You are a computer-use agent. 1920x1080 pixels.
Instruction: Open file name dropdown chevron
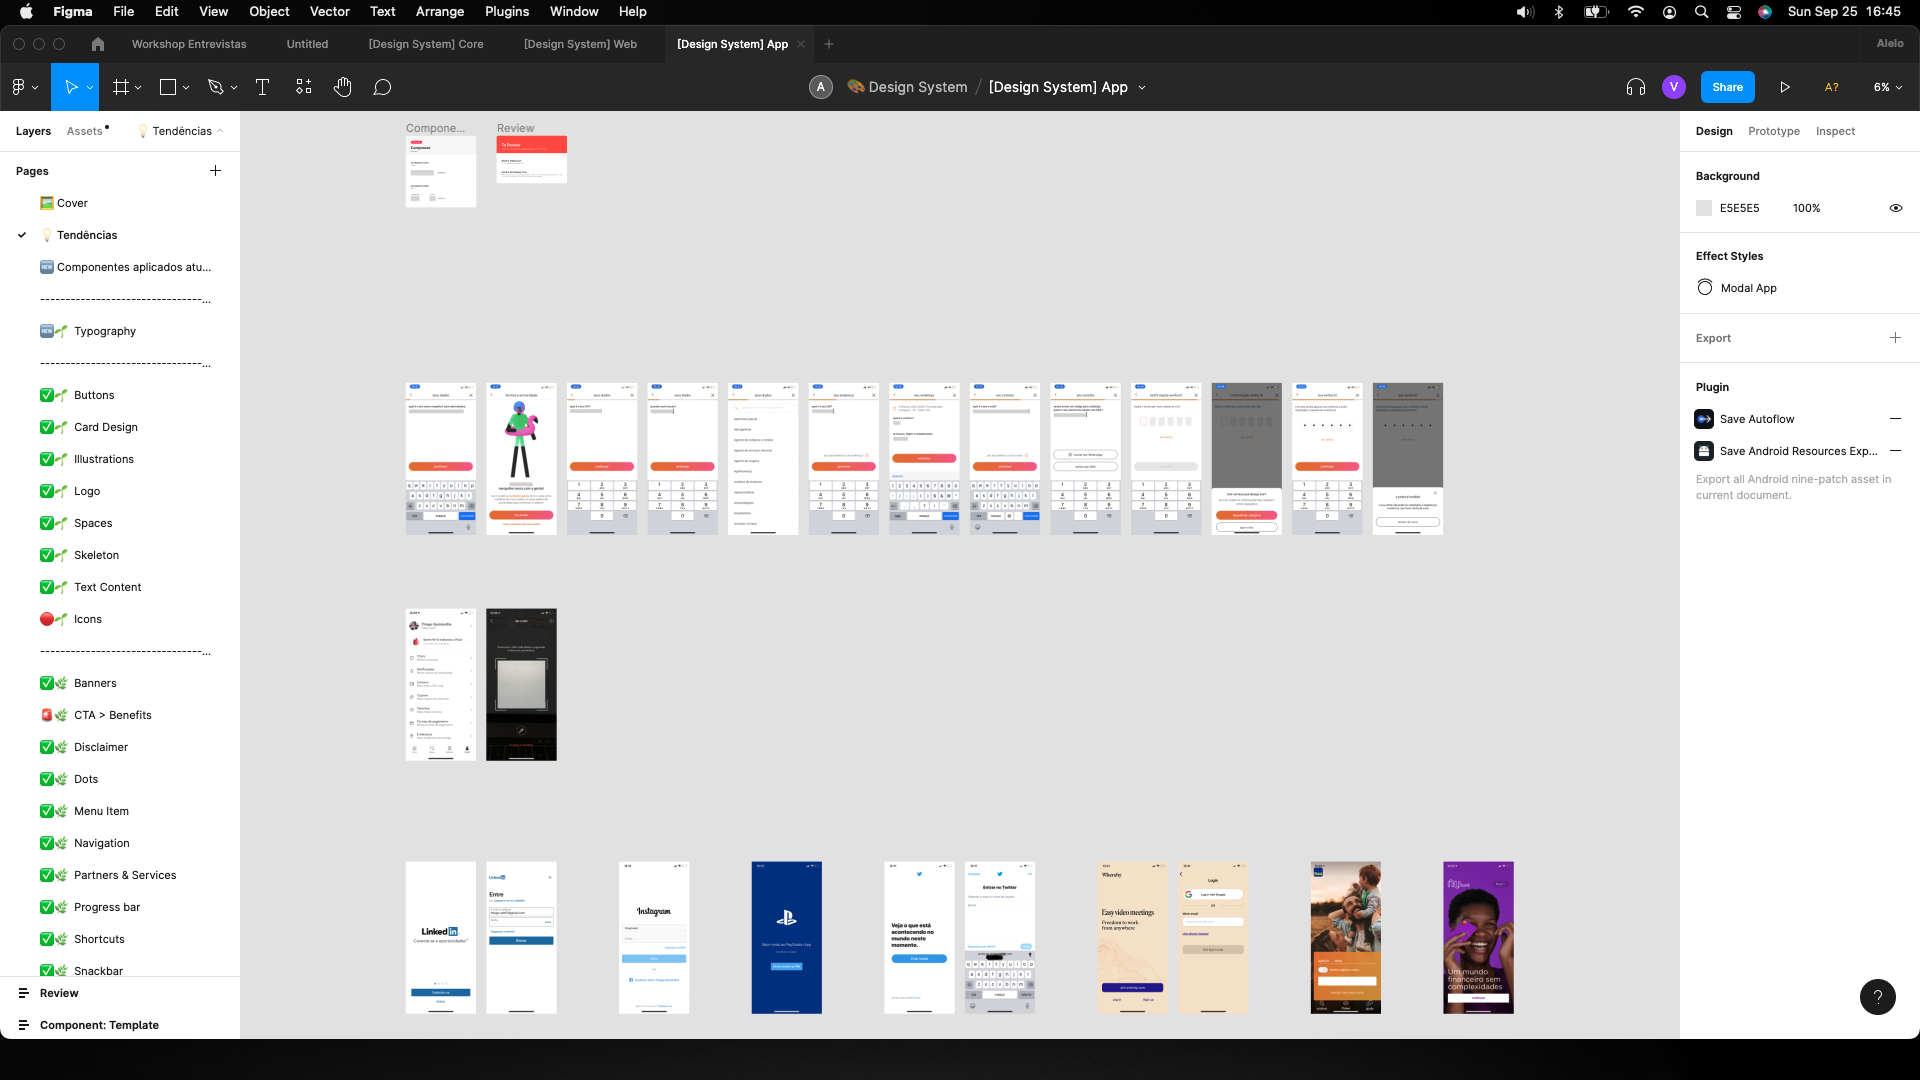pyautogui.click(x=1142, y=87)
